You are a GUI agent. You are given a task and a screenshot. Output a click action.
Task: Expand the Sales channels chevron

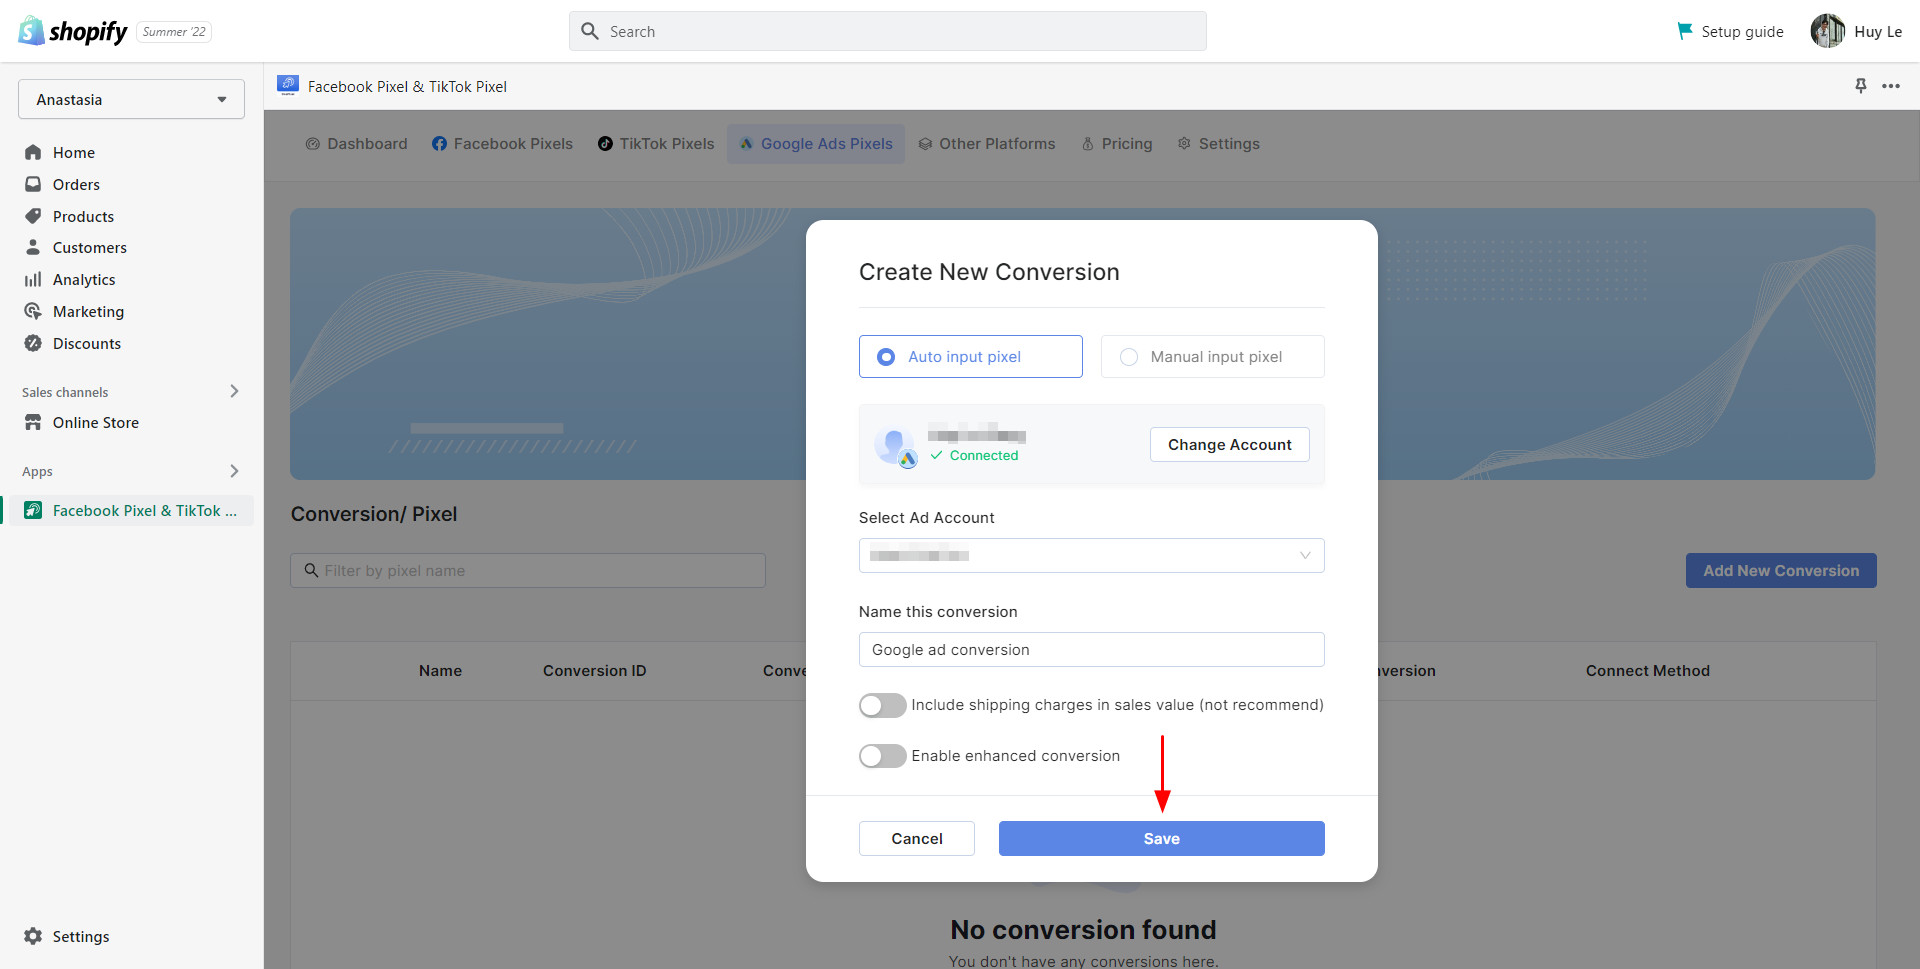(x=234, y=391)
